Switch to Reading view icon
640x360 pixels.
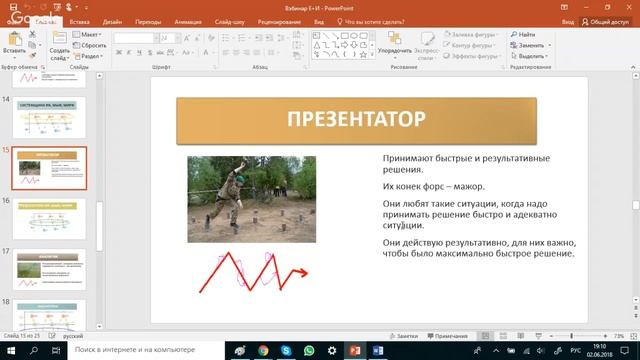pyautogui.click(x=521, y=336)
